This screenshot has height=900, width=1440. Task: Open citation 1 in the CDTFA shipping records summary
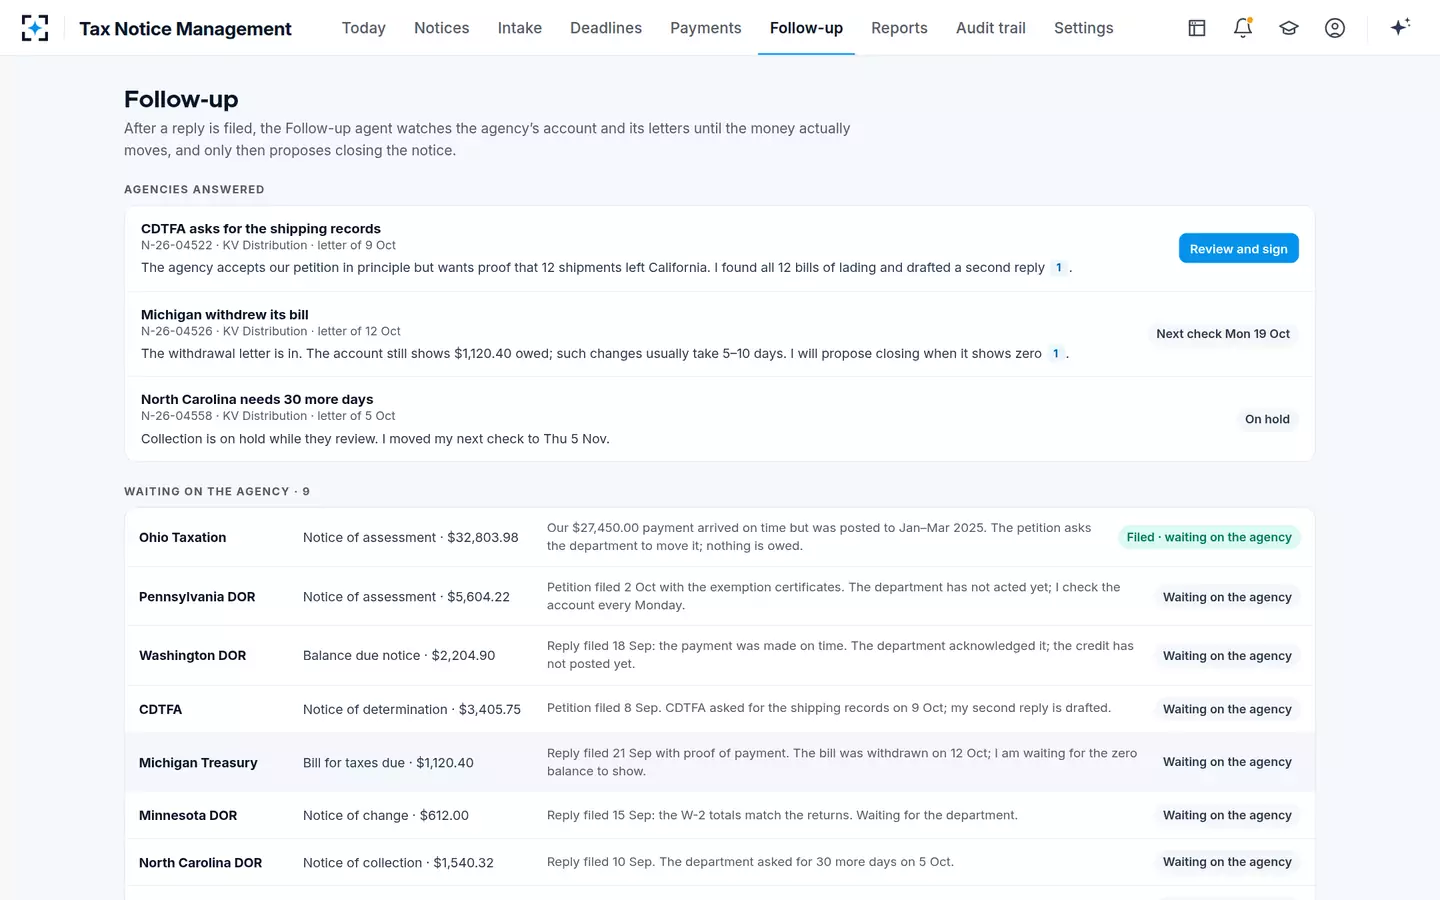click(x=1059, y=267)
